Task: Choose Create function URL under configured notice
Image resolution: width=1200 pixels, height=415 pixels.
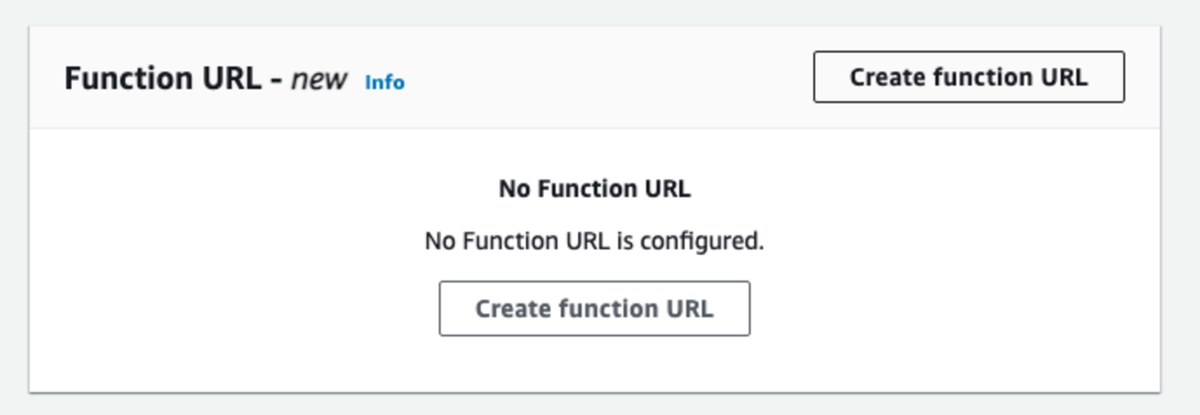Action: [594, 308]
